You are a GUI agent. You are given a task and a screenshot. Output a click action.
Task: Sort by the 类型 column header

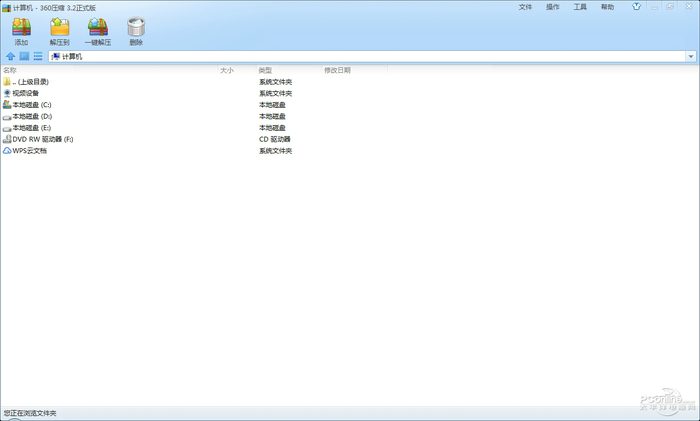265,70
